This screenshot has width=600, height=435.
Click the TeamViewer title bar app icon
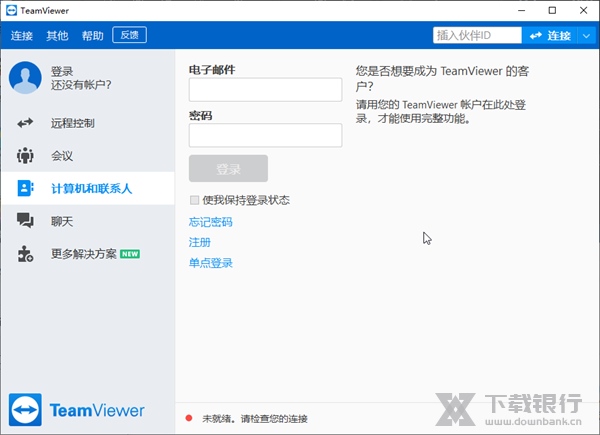click(11, 10)
